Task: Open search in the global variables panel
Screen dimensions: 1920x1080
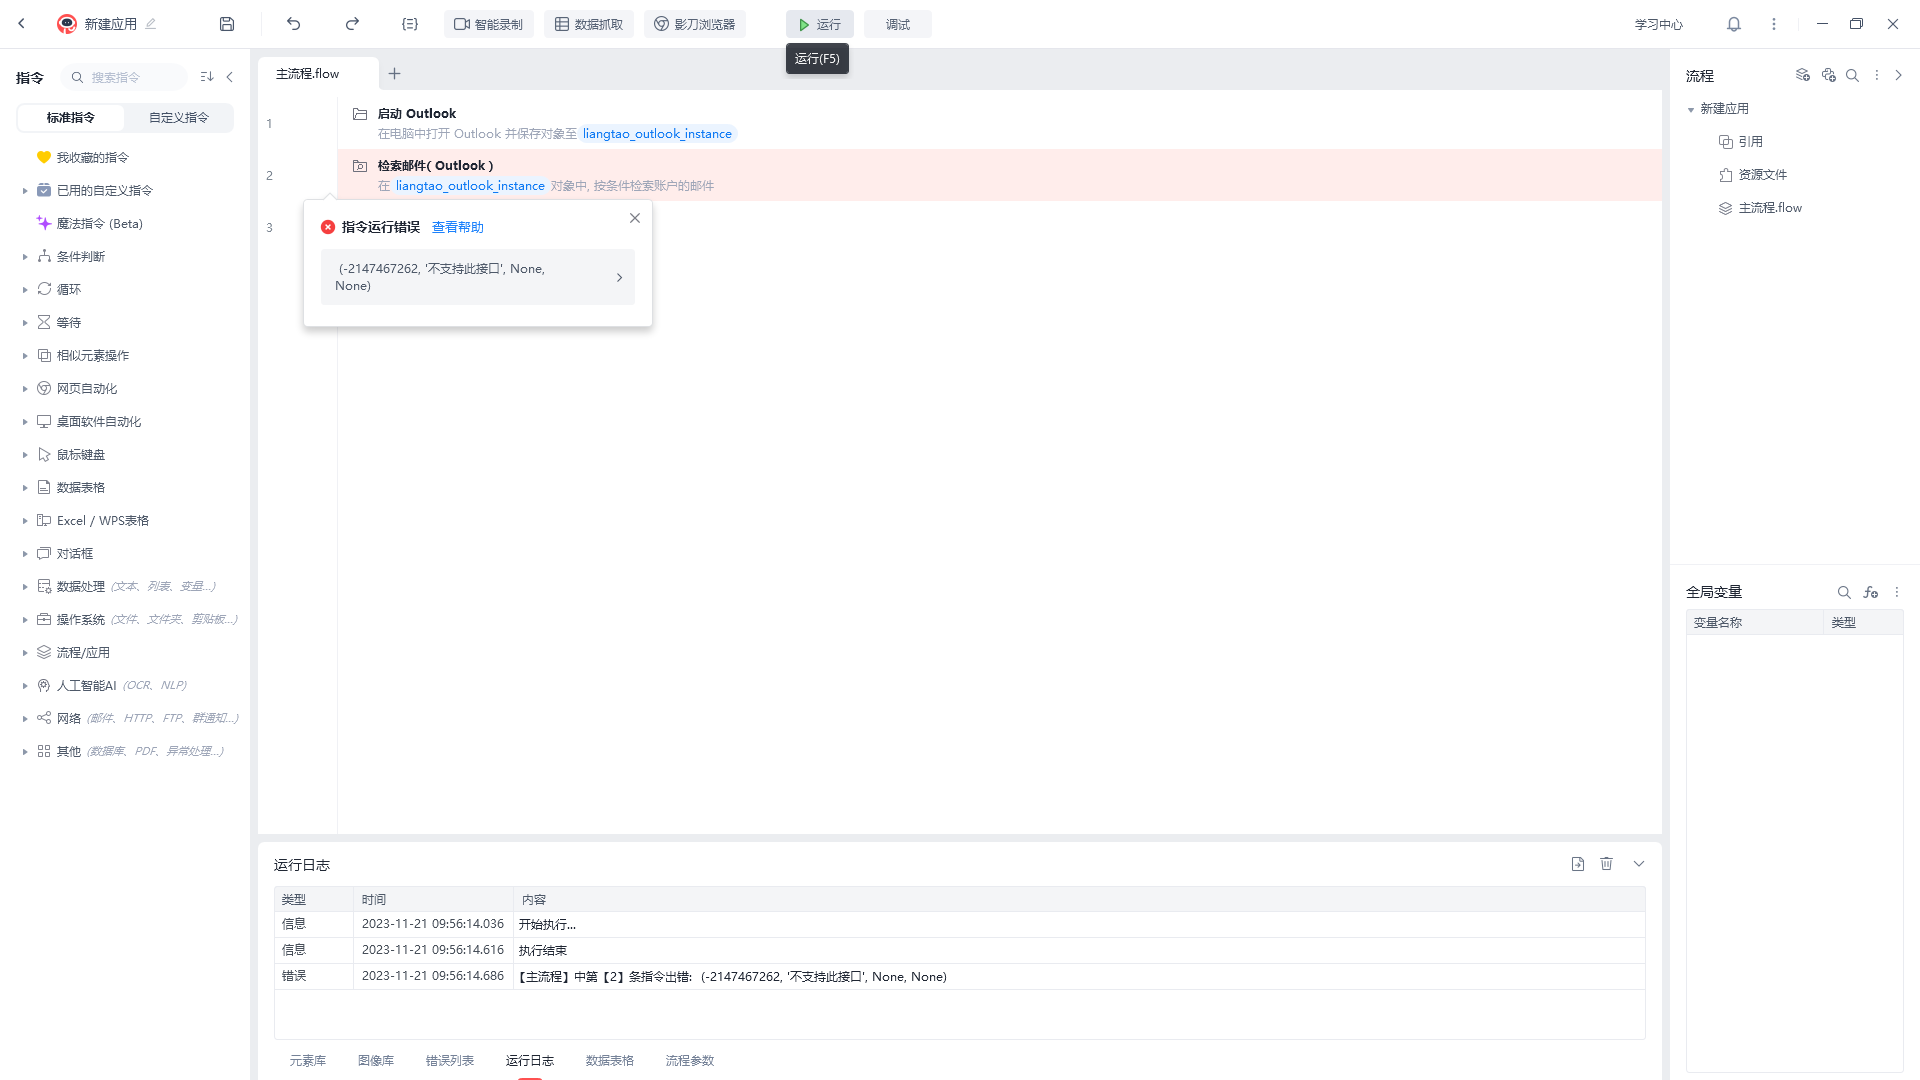Action: (1844, 592)
